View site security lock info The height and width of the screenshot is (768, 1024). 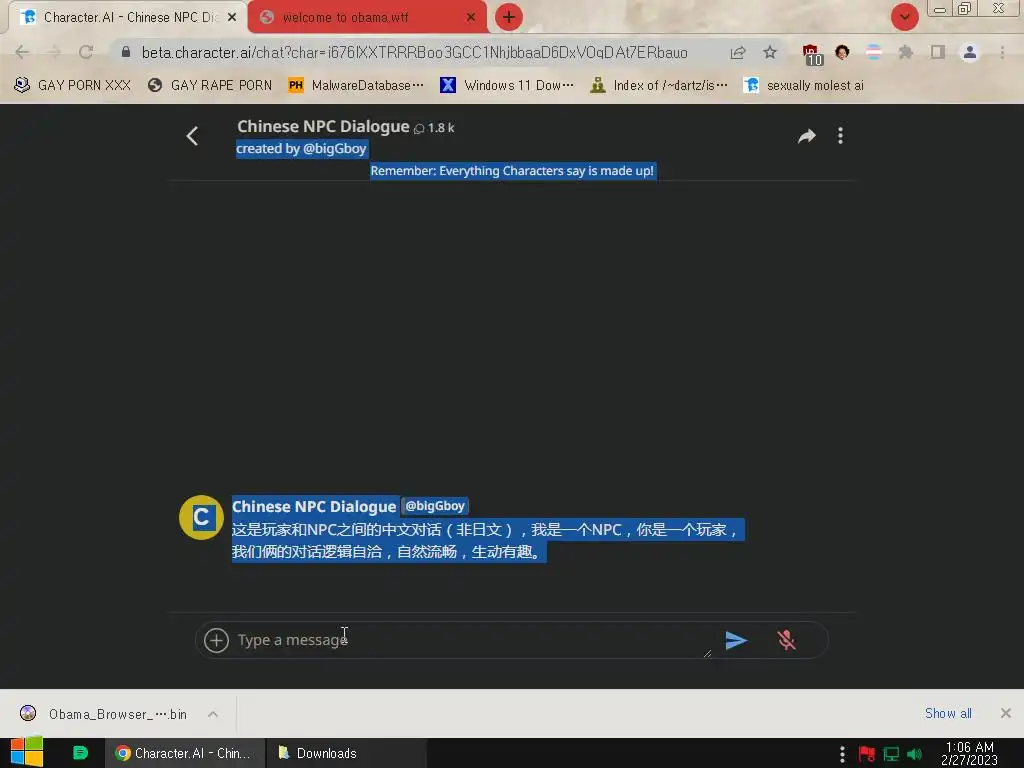[x=126, y=52]
